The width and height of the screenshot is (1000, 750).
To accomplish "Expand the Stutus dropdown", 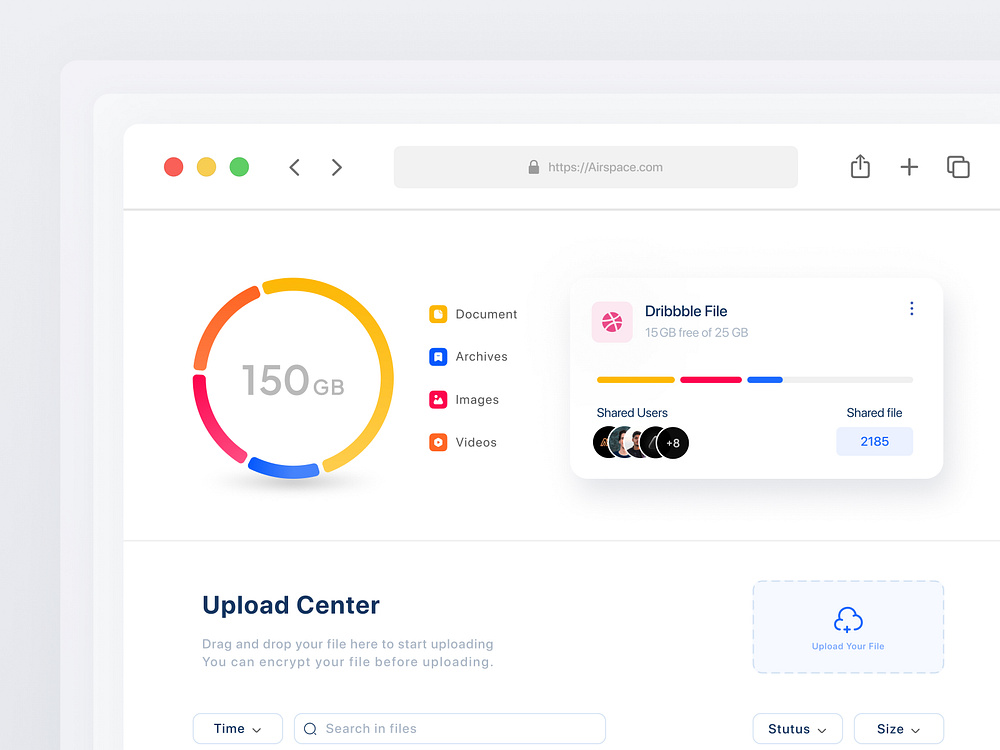I will pos(797,728).
